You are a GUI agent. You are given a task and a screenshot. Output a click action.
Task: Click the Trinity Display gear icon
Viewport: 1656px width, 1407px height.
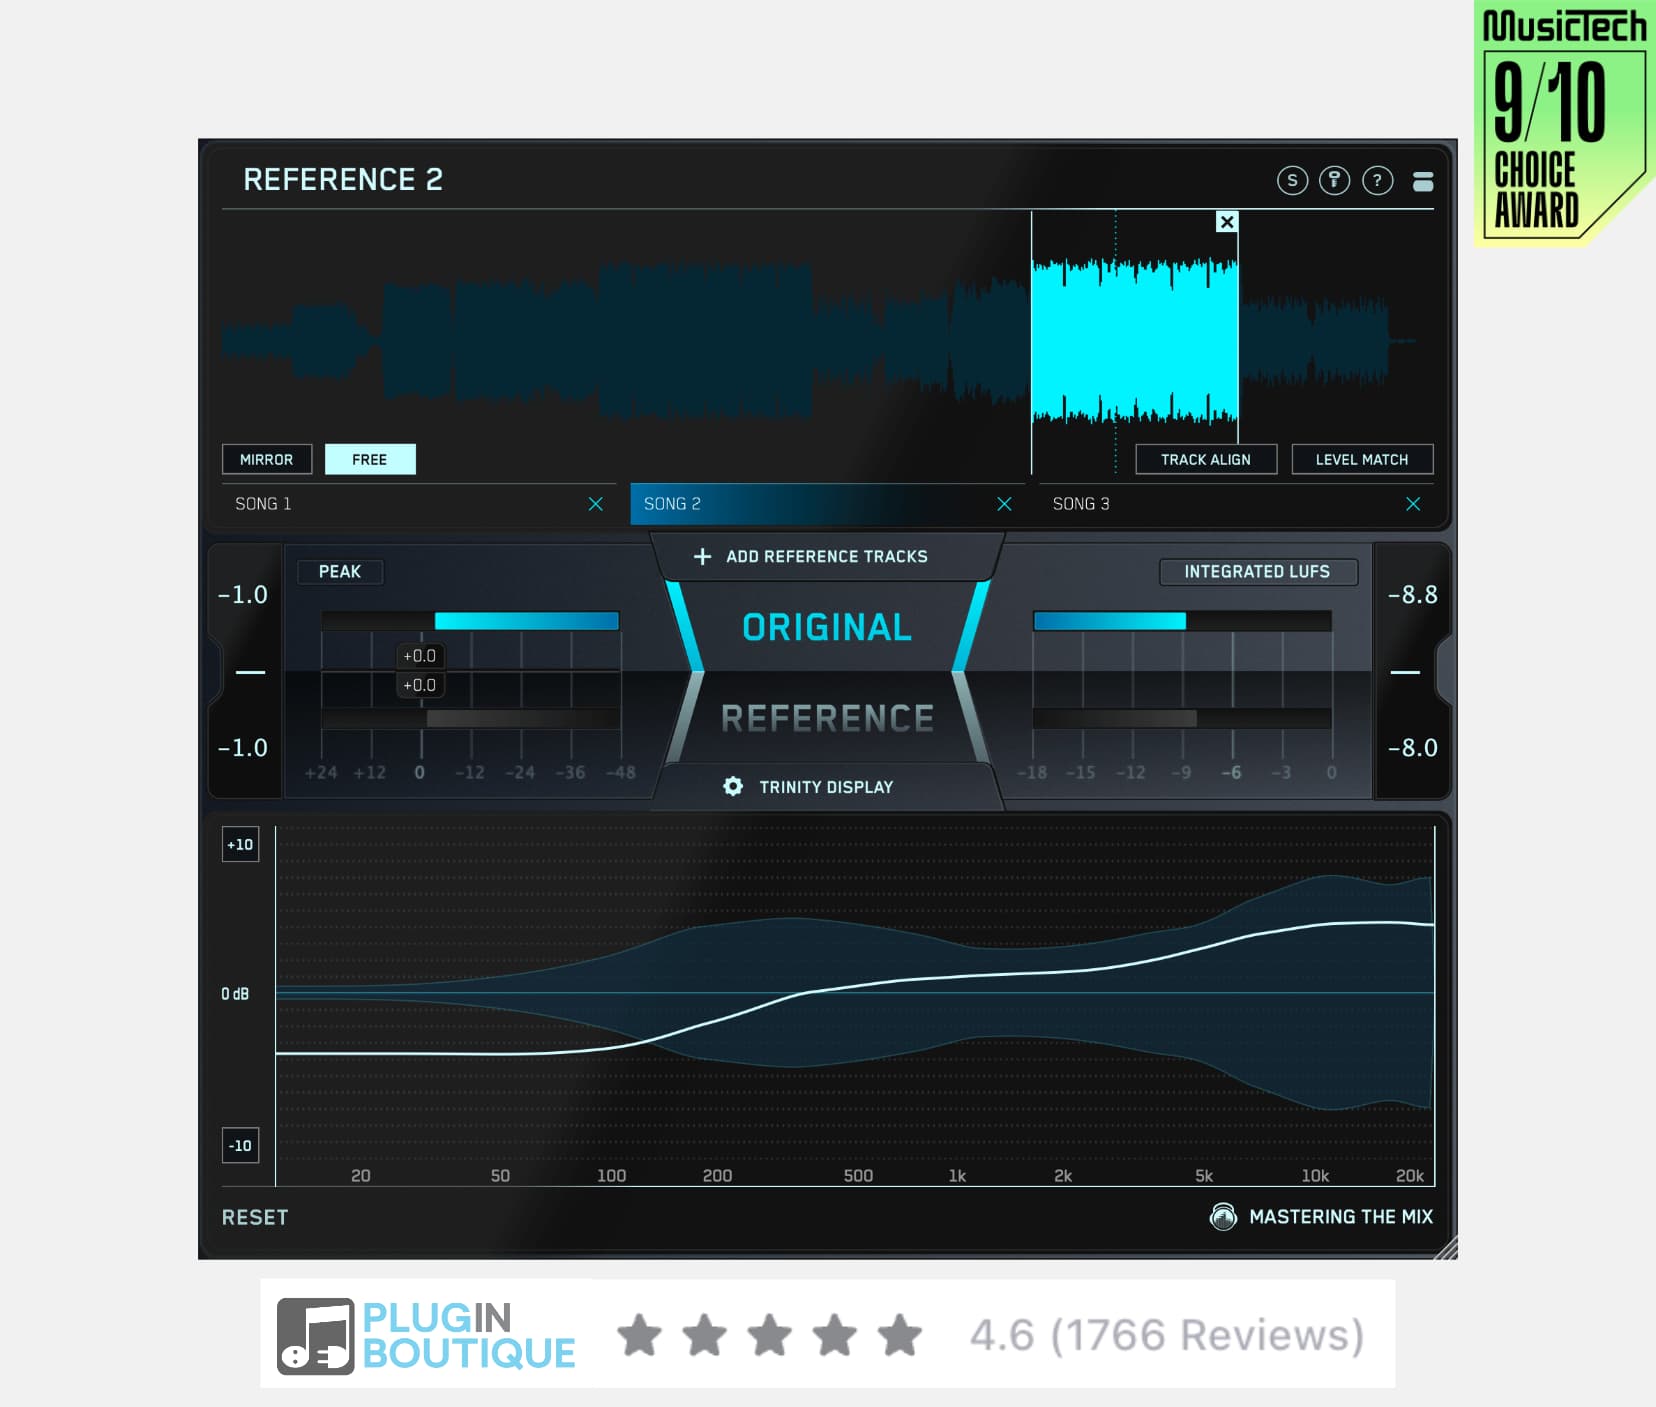733,787
